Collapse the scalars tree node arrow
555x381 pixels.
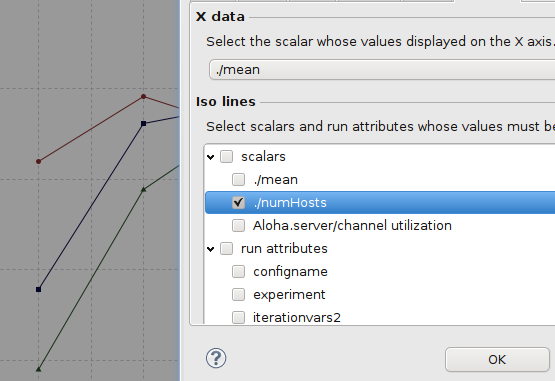pos(211,157)
